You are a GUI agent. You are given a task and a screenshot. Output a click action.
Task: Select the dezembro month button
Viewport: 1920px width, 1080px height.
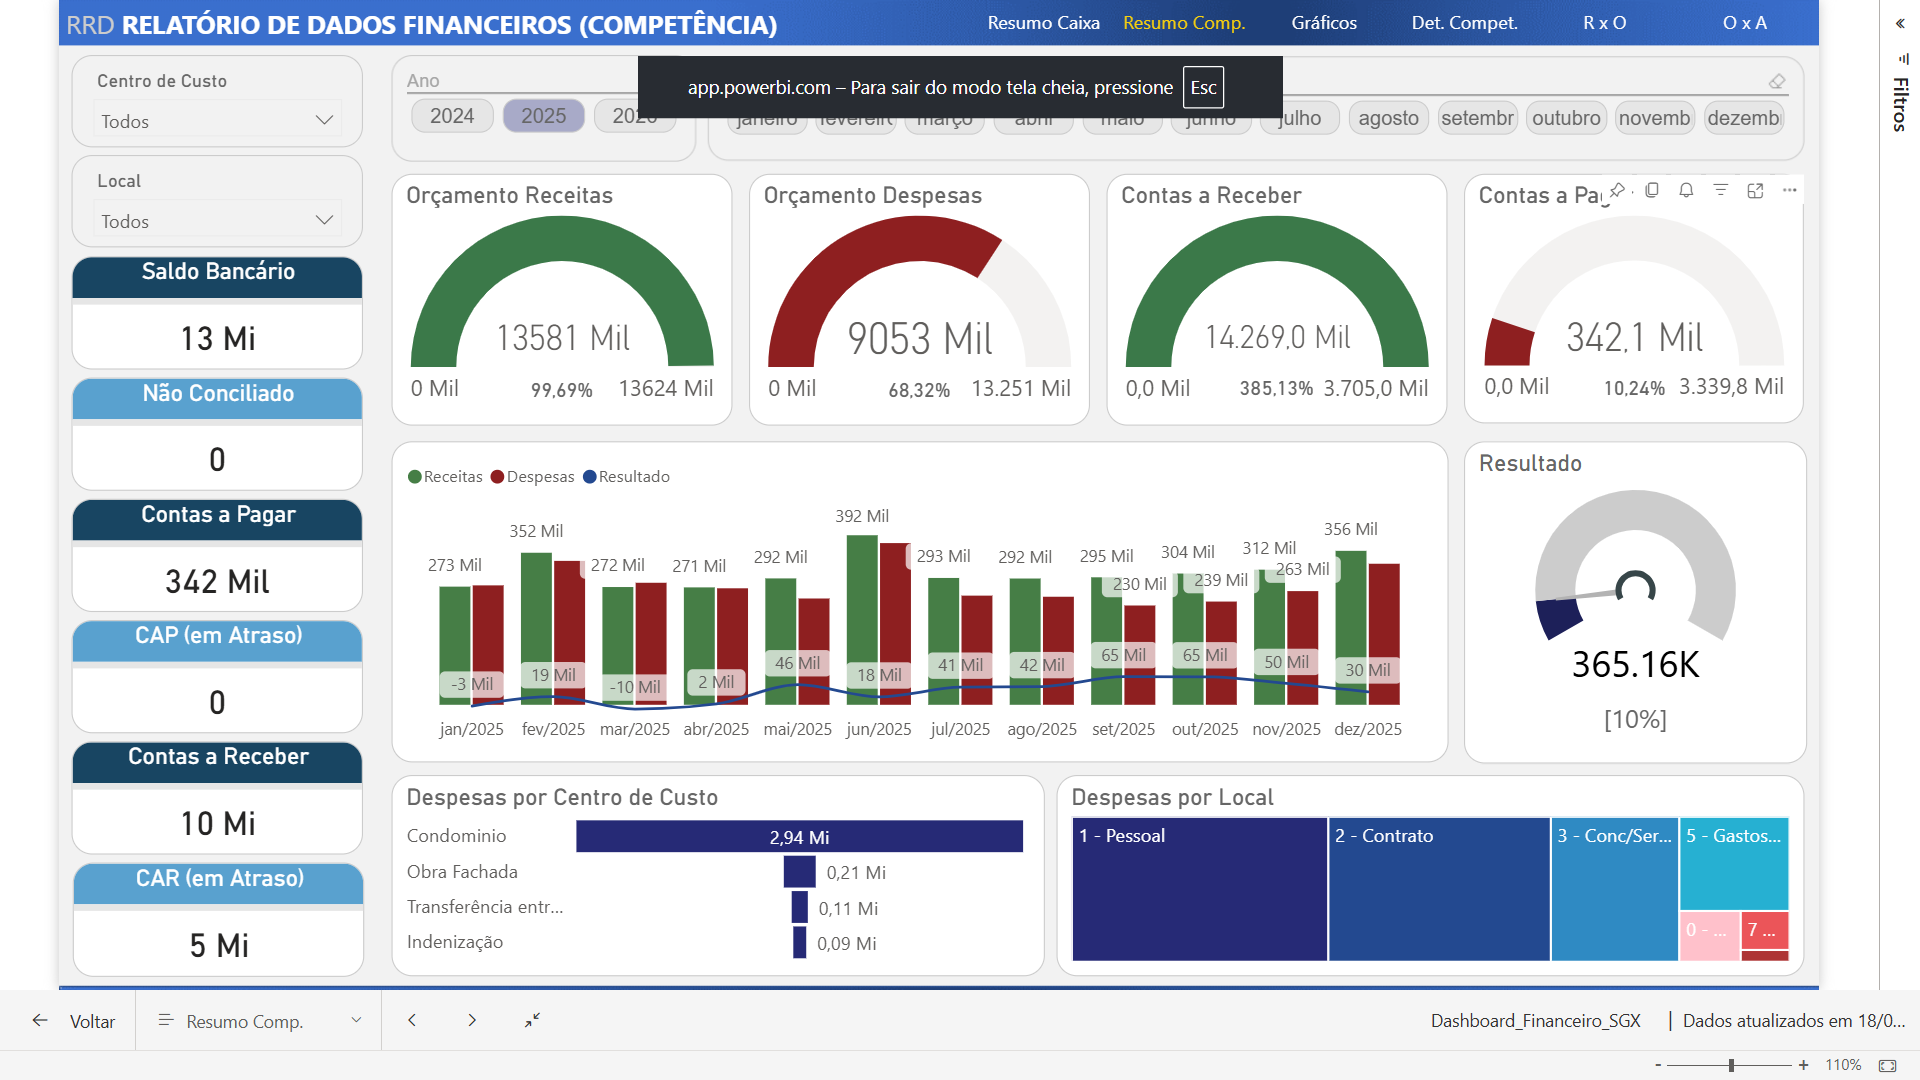point(1743,118)
